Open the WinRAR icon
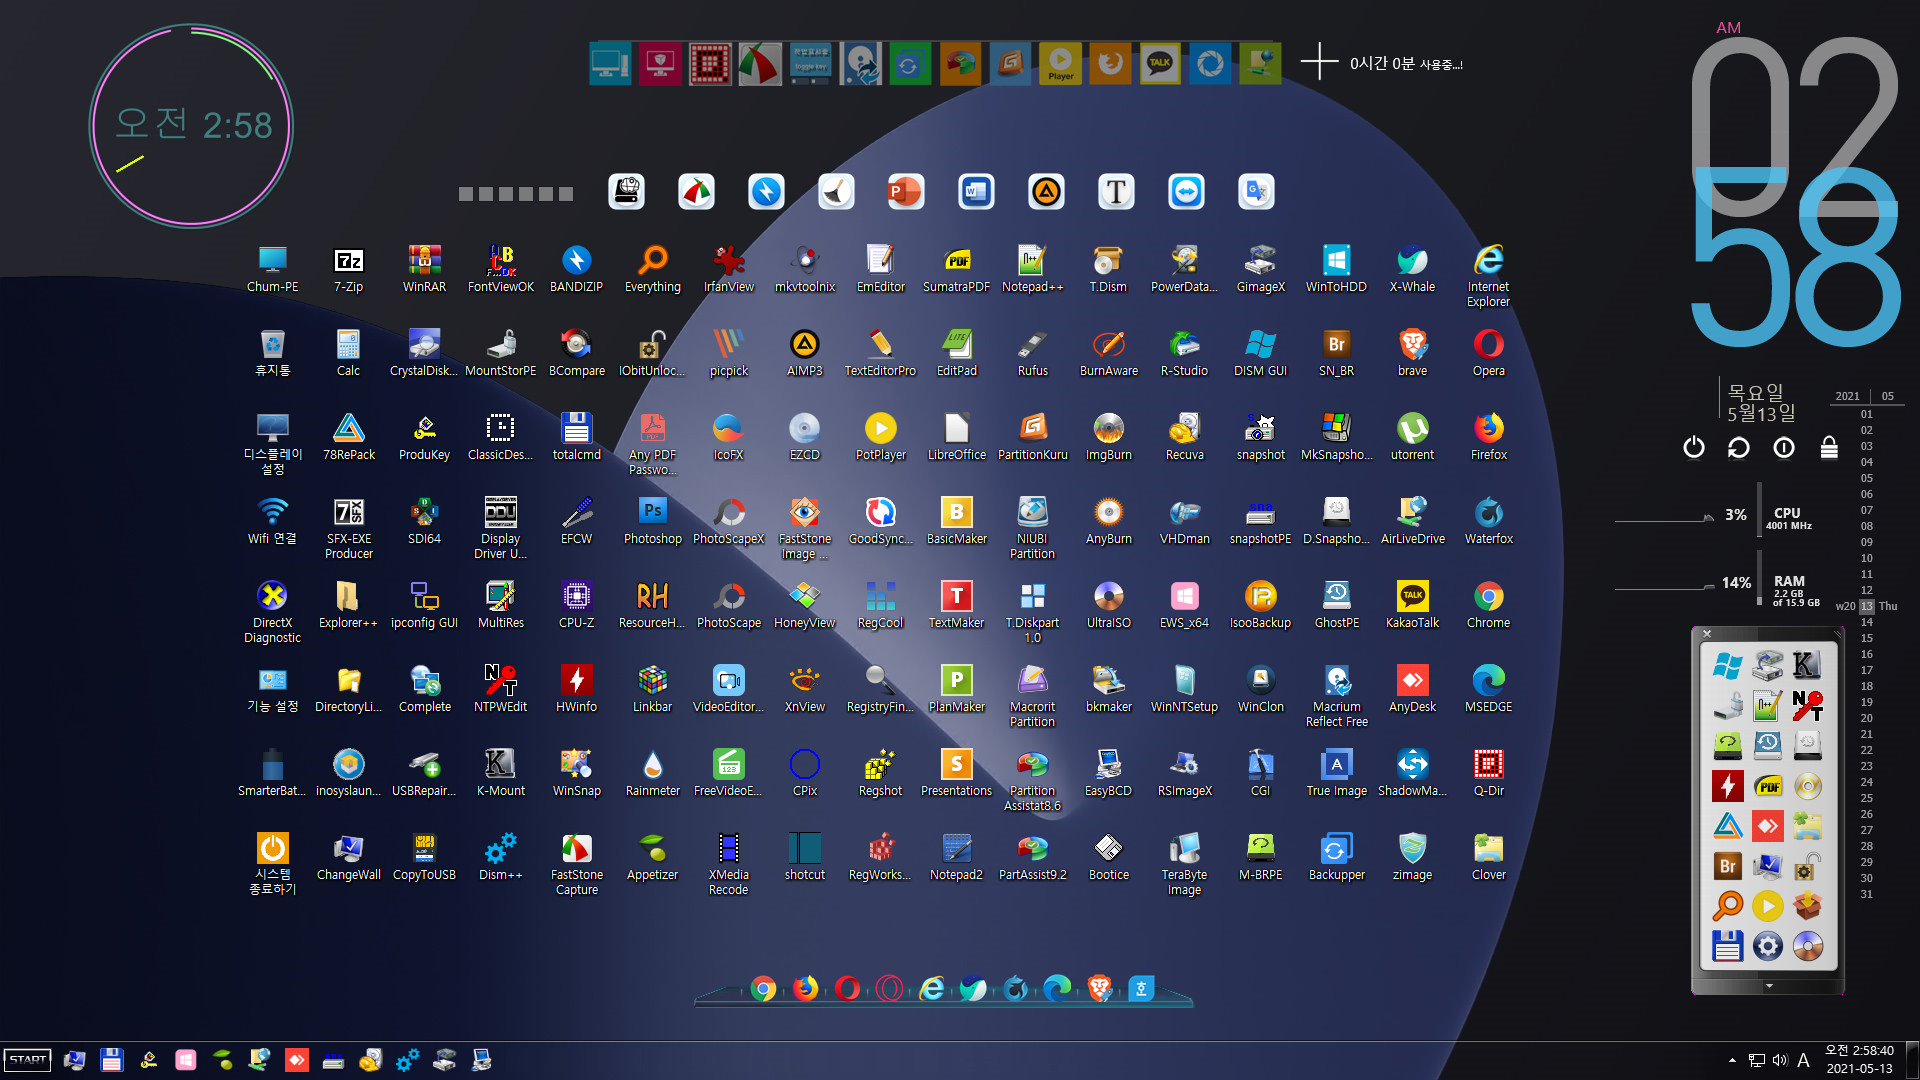Viewport: 1920px width, 1080px height. pyautogui.click(x=424, y=268)
